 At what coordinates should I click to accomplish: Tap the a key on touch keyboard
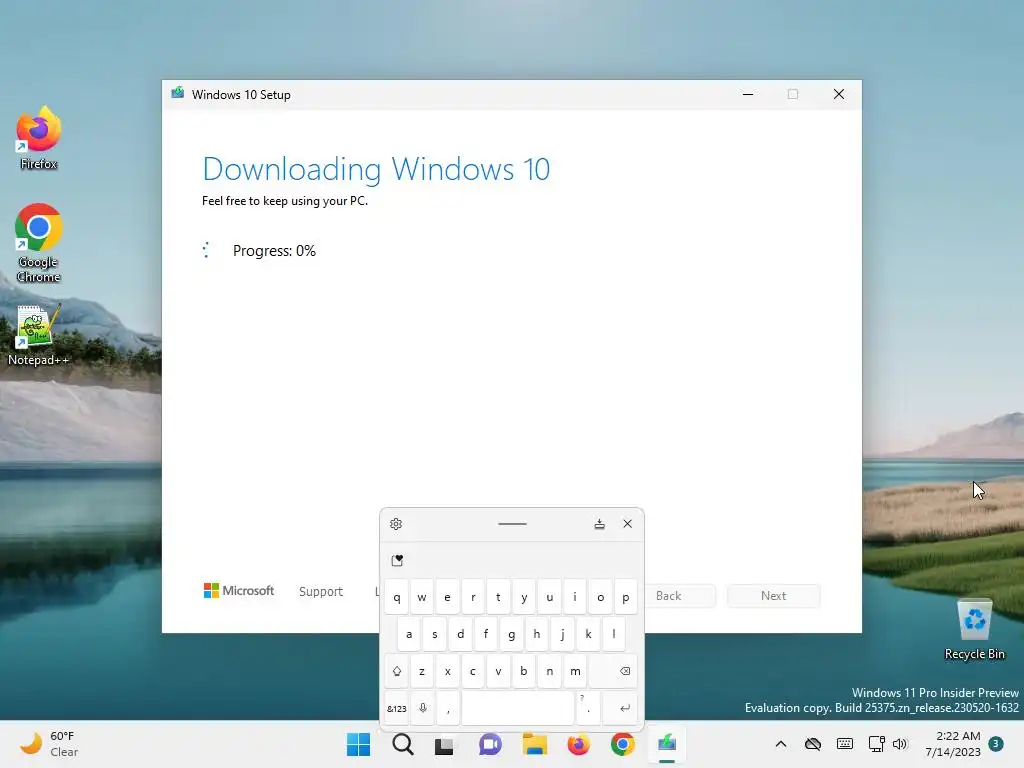(409, 633)
